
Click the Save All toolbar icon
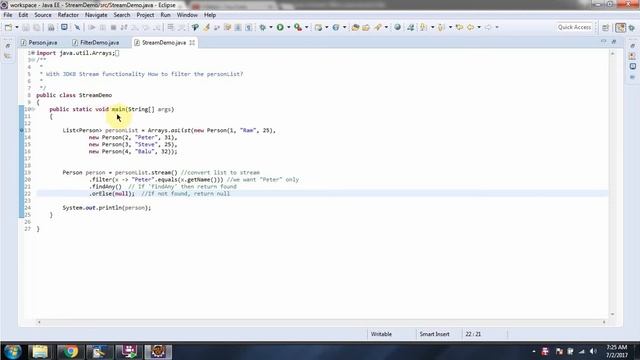pyautogui.click(x=37, y=27)
